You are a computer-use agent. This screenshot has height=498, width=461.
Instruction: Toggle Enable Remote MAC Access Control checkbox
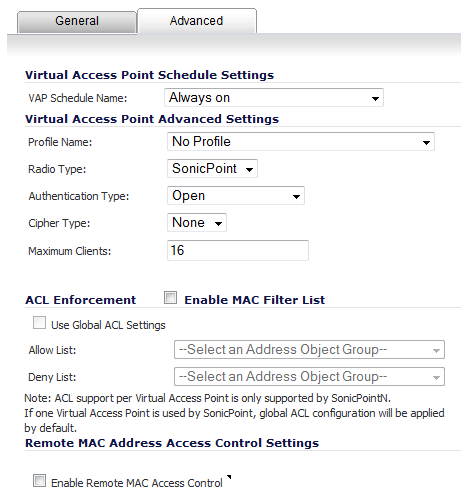pyautogui.click(x=39, y=481)
